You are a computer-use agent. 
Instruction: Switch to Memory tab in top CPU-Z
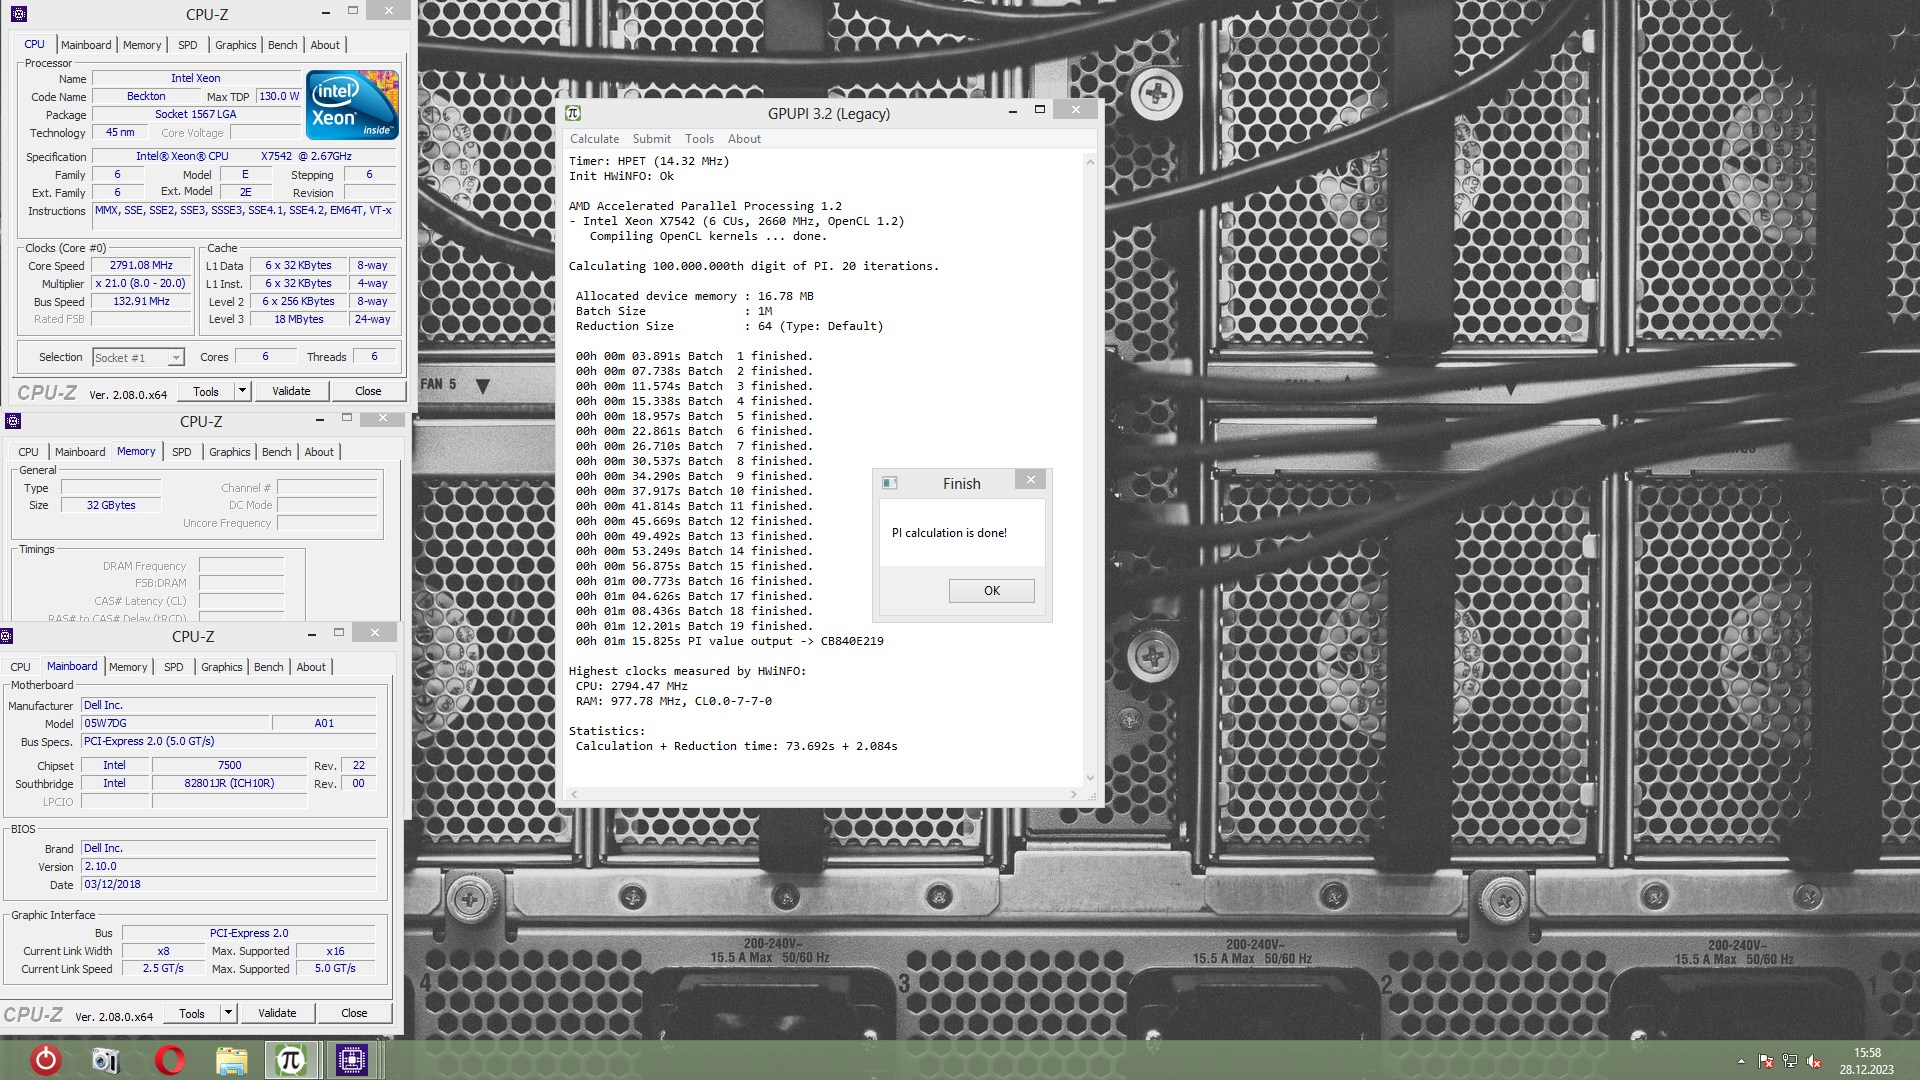[x=142, y=45]
